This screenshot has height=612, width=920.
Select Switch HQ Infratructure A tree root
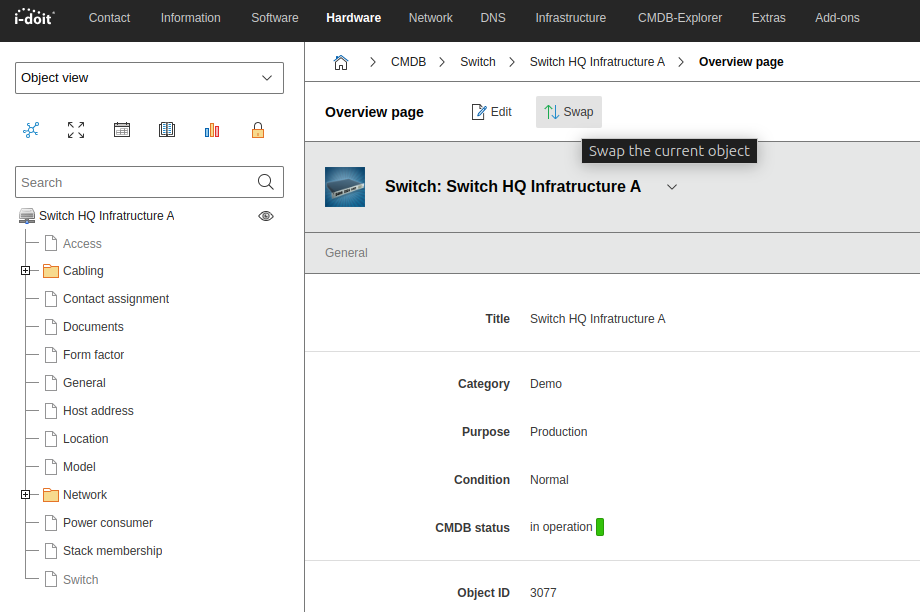click(107, 216)
